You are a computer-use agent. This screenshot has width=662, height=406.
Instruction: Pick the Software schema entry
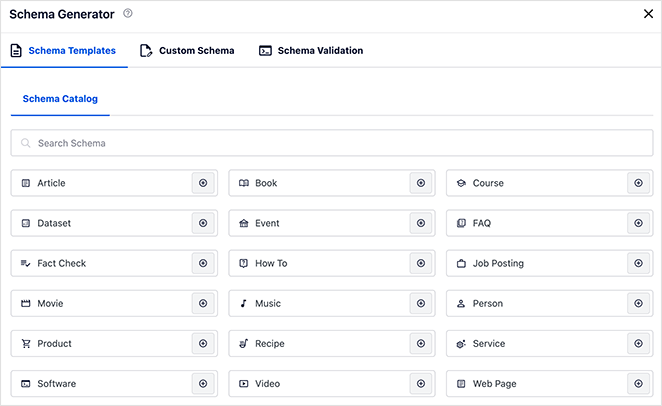(100, 383)
